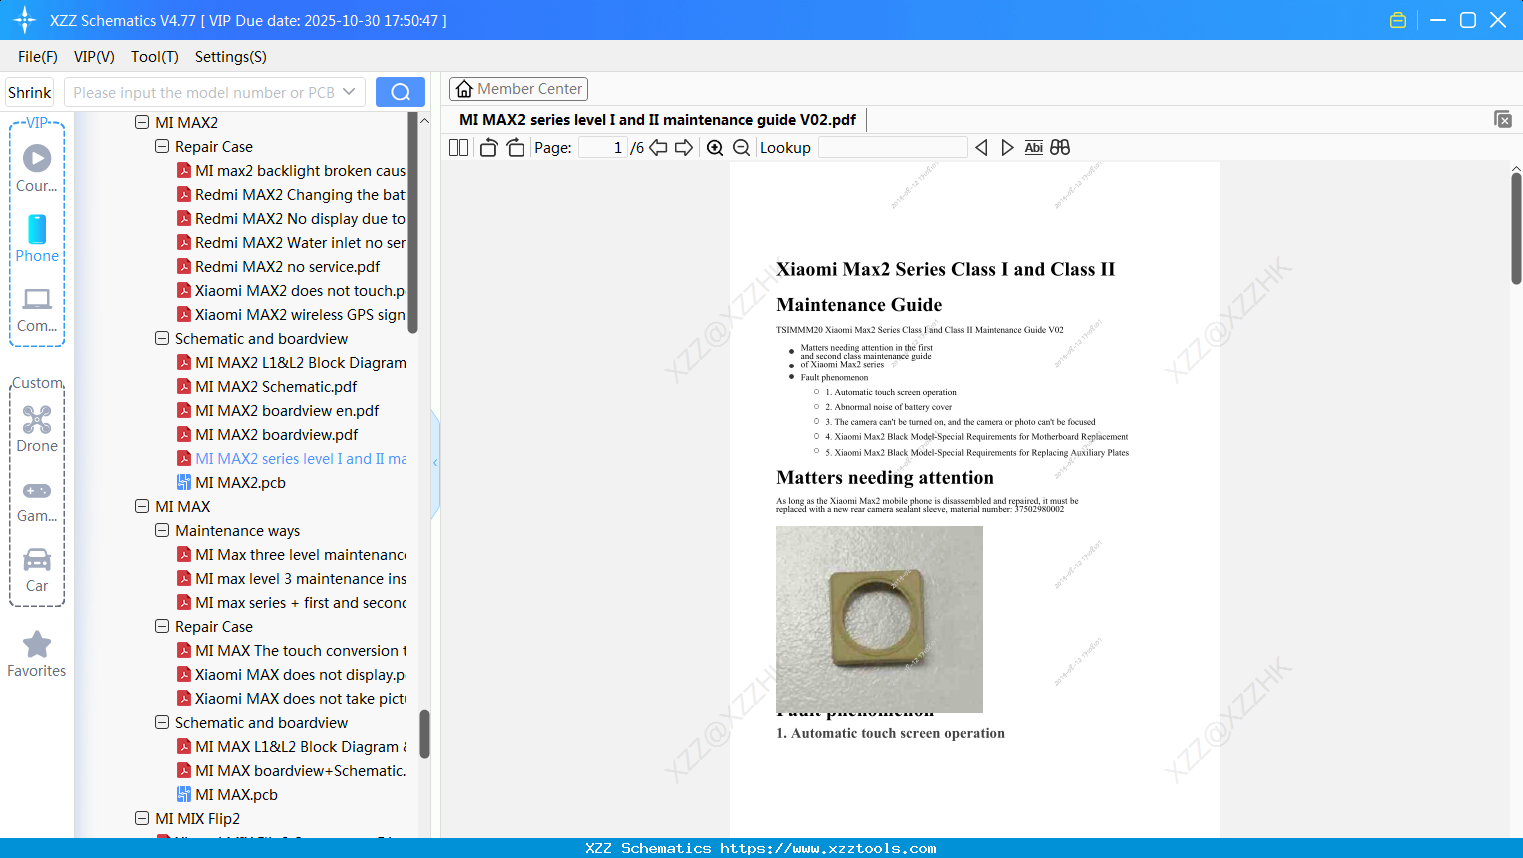Go to the next PDF page arrow

pos(684,148)
